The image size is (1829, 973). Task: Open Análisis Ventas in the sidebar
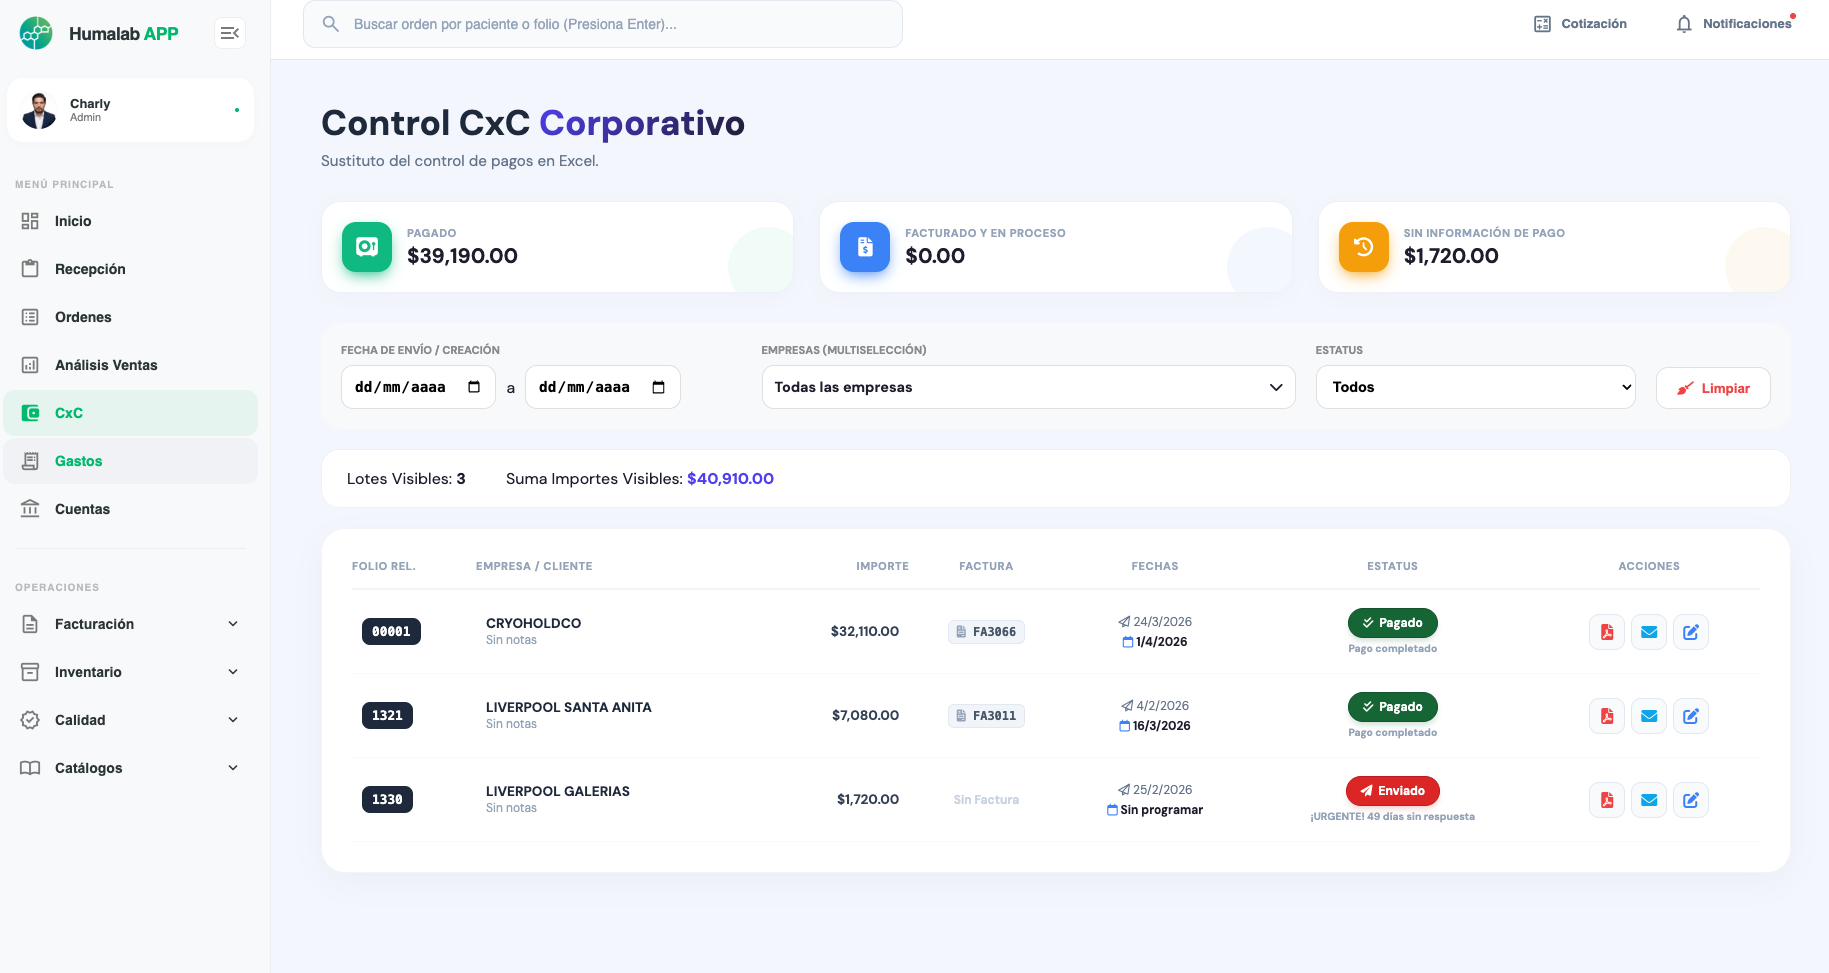(x=130, y=365)
